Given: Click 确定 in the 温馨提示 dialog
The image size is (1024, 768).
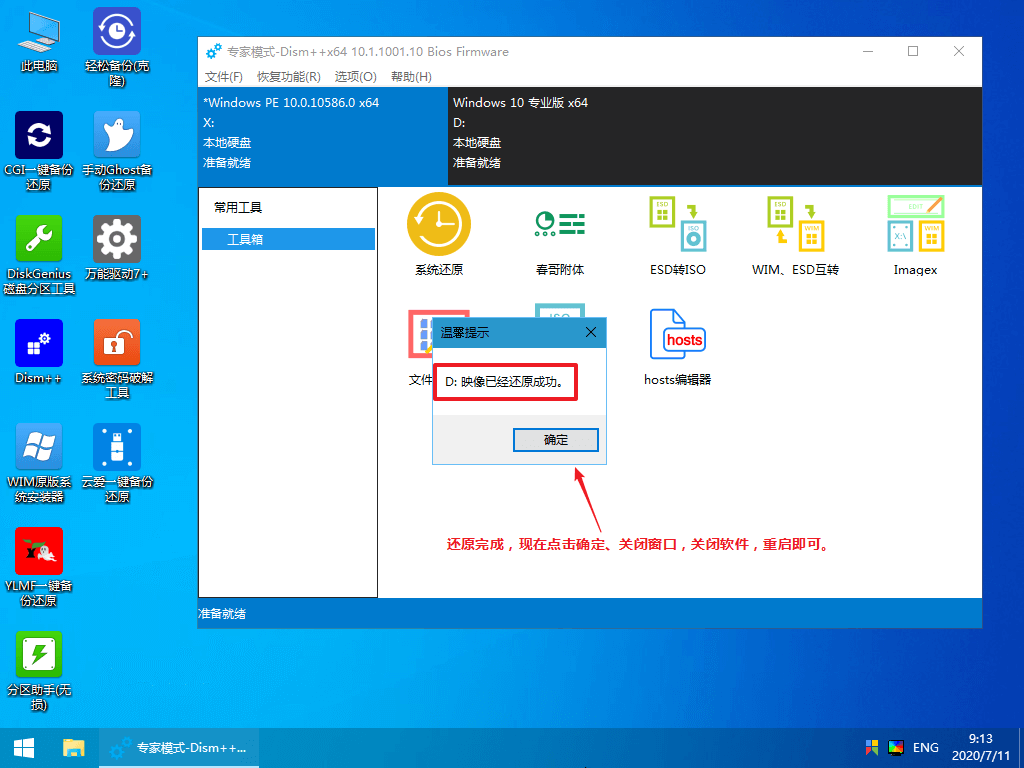Looking at the screenshot, I should [555, 440].
